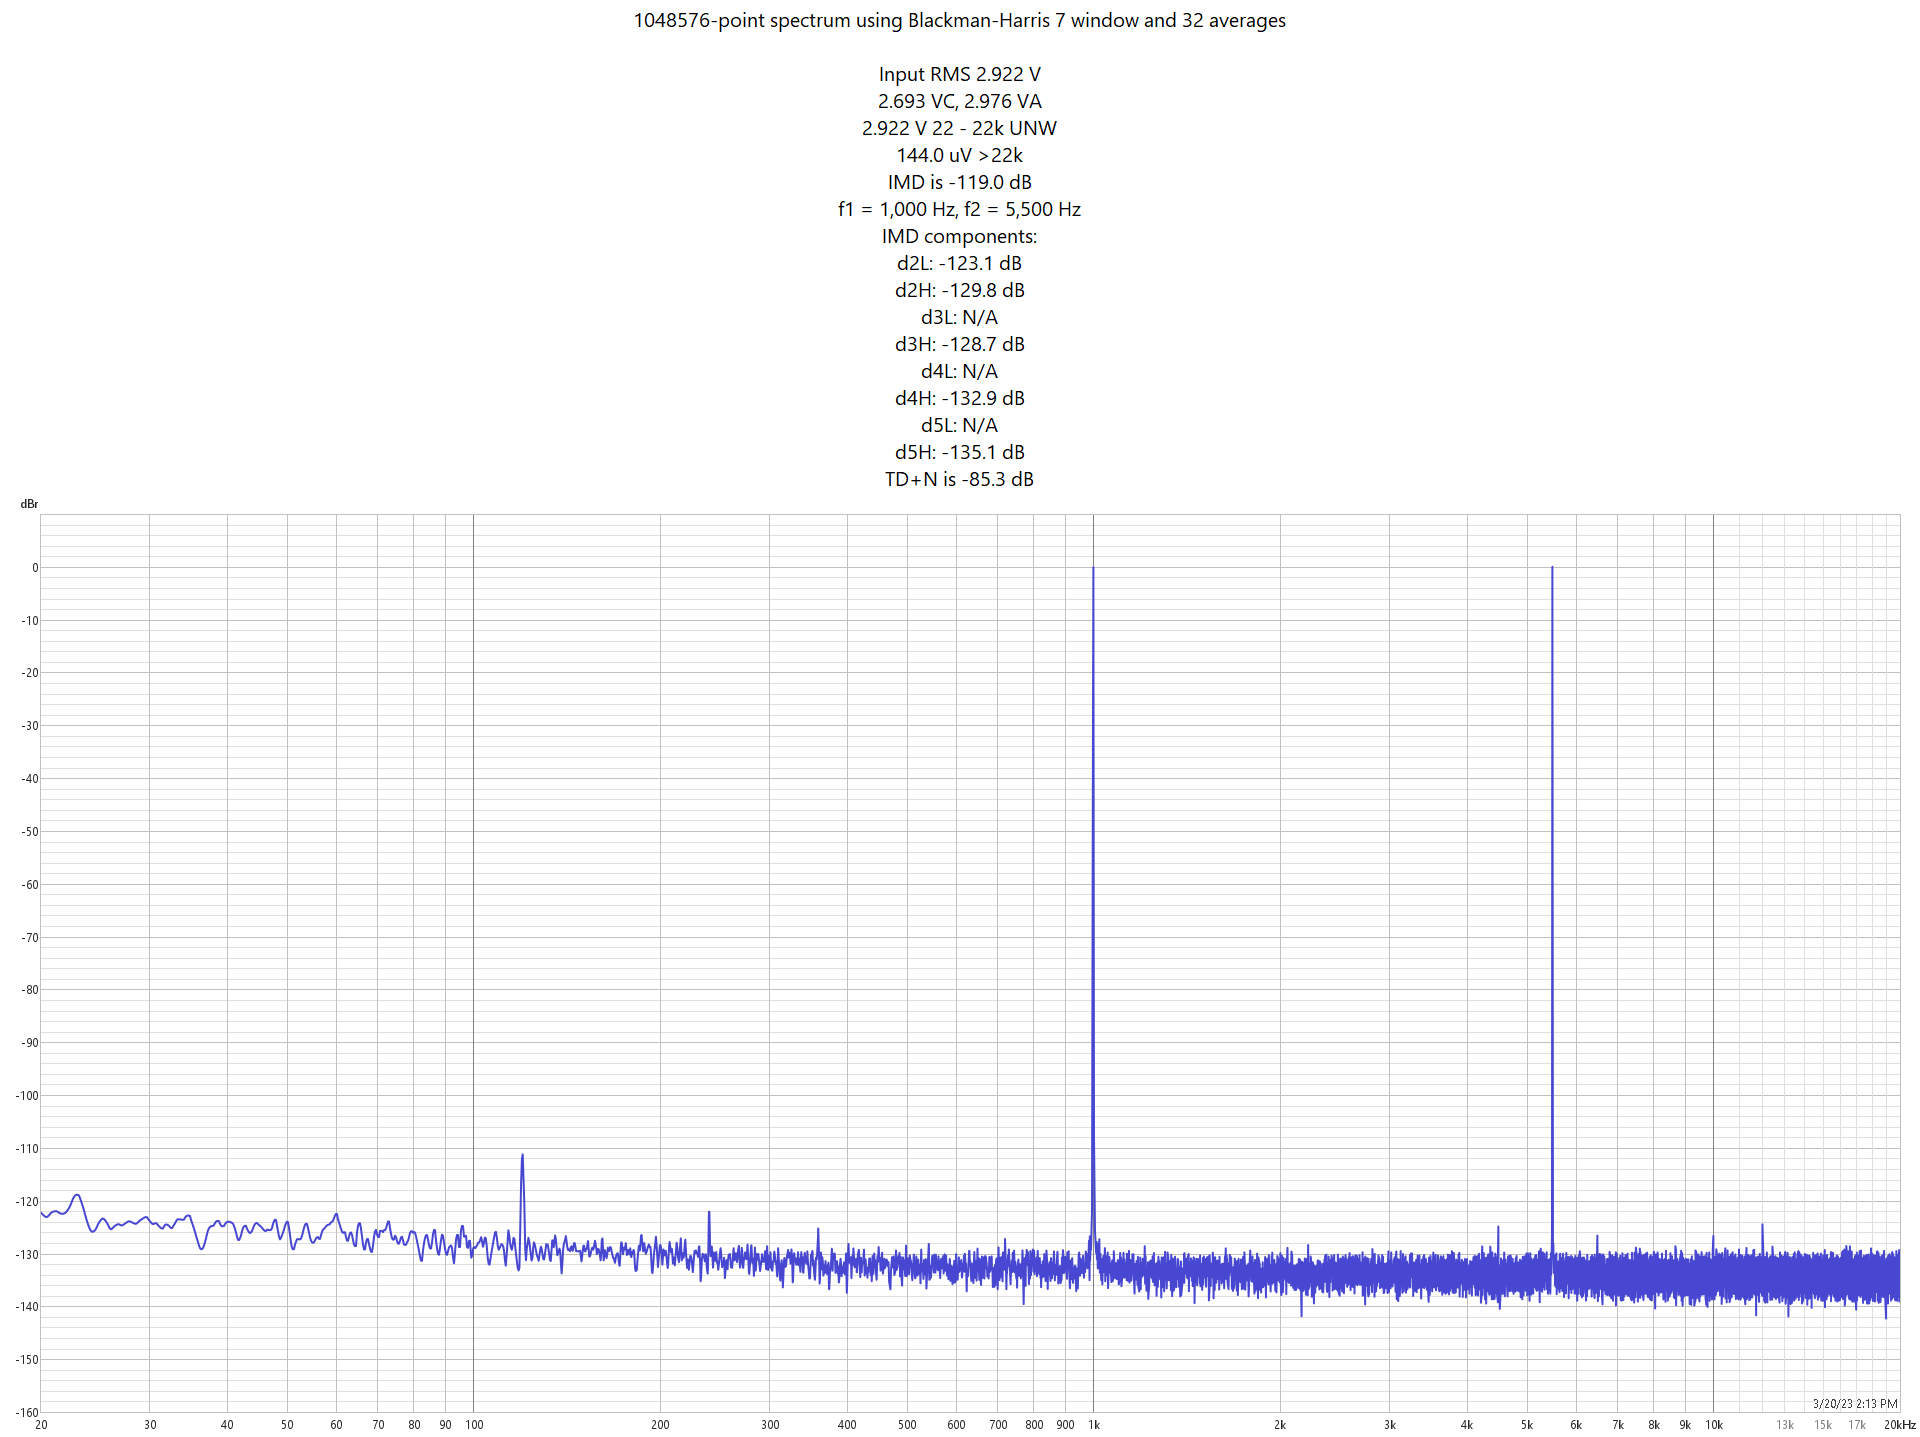This screenshot has height=1437, width=1920.
Task: Click the '3/20/23 2:13 PM' timestamp
Action: [1855, 1404]
